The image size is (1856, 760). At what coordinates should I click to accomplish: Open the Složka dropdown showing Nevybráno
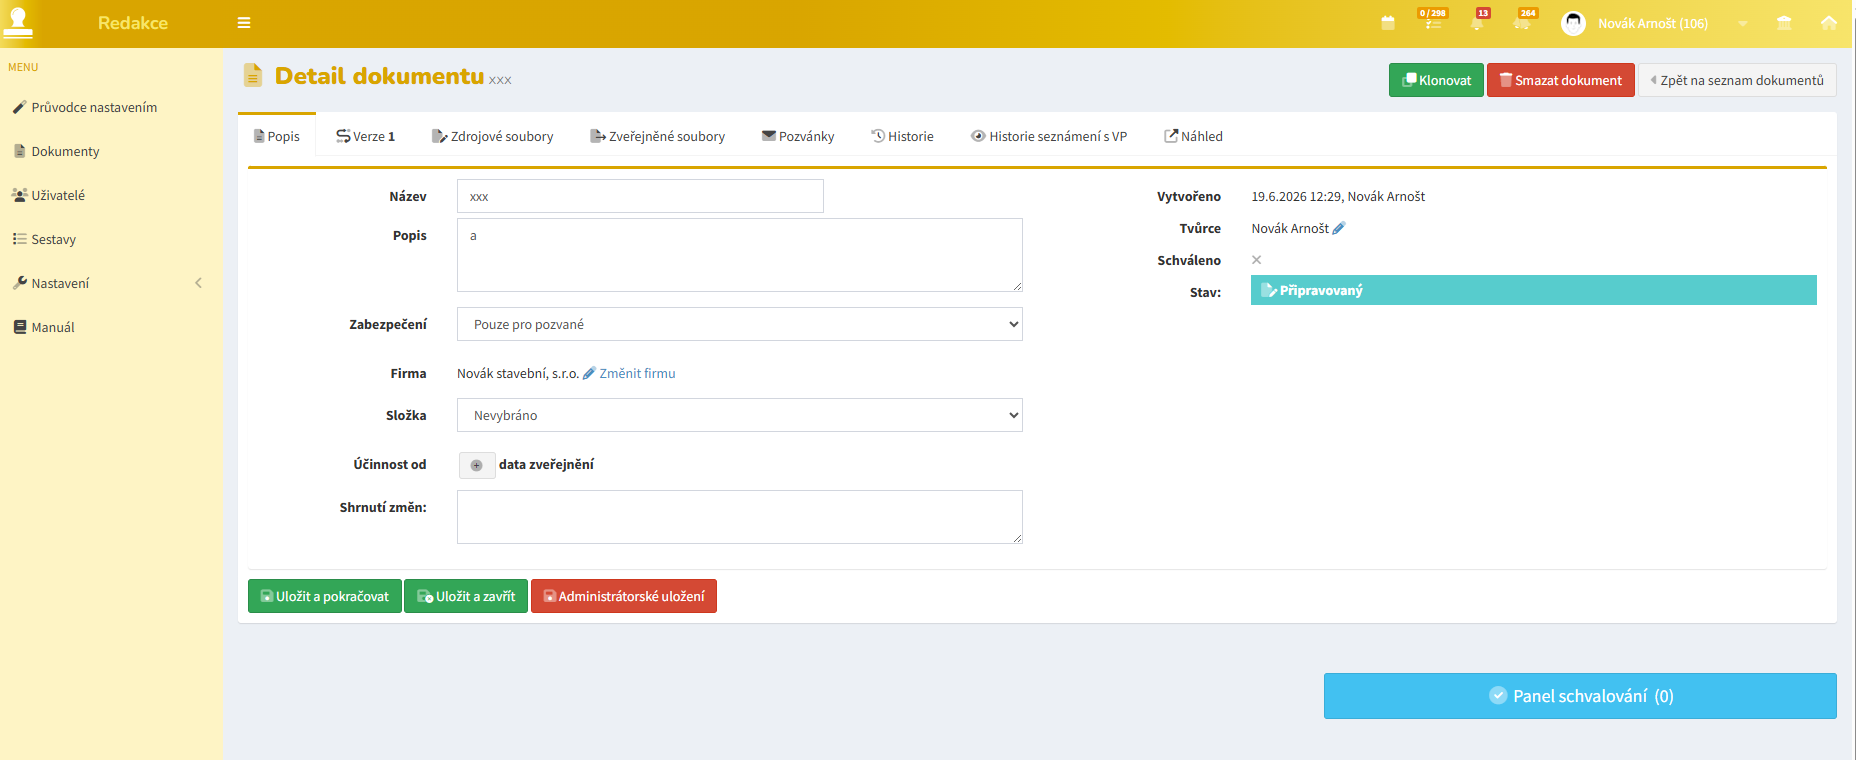pyautogui.click(x=740, y=415)
